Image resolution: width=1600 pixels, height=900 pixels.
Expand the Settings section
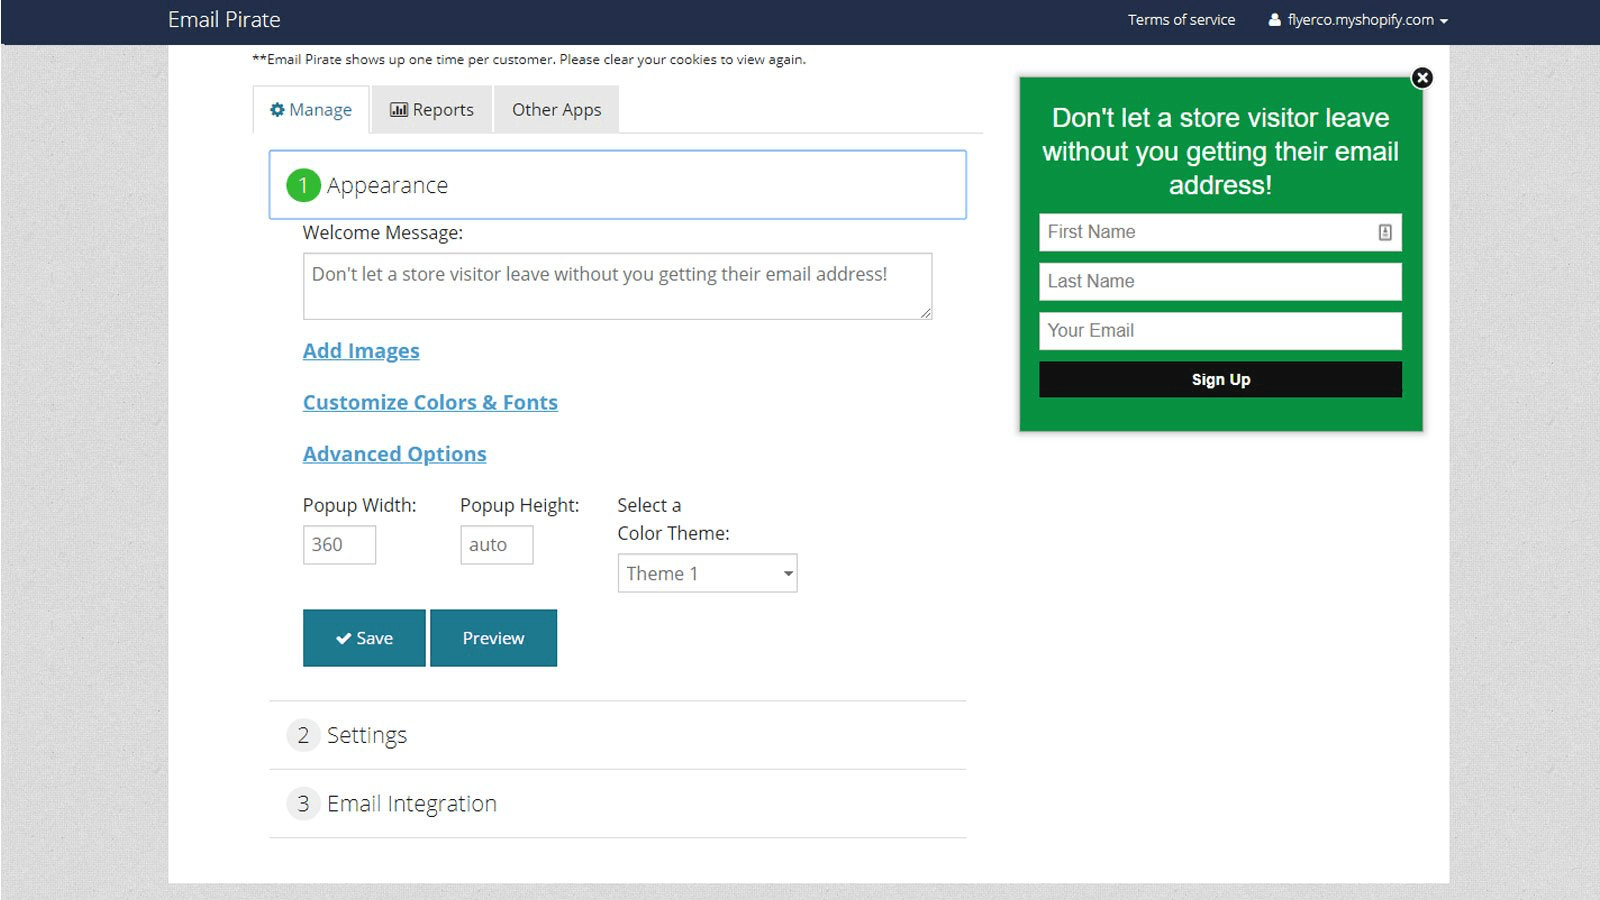tap(366, 735)
